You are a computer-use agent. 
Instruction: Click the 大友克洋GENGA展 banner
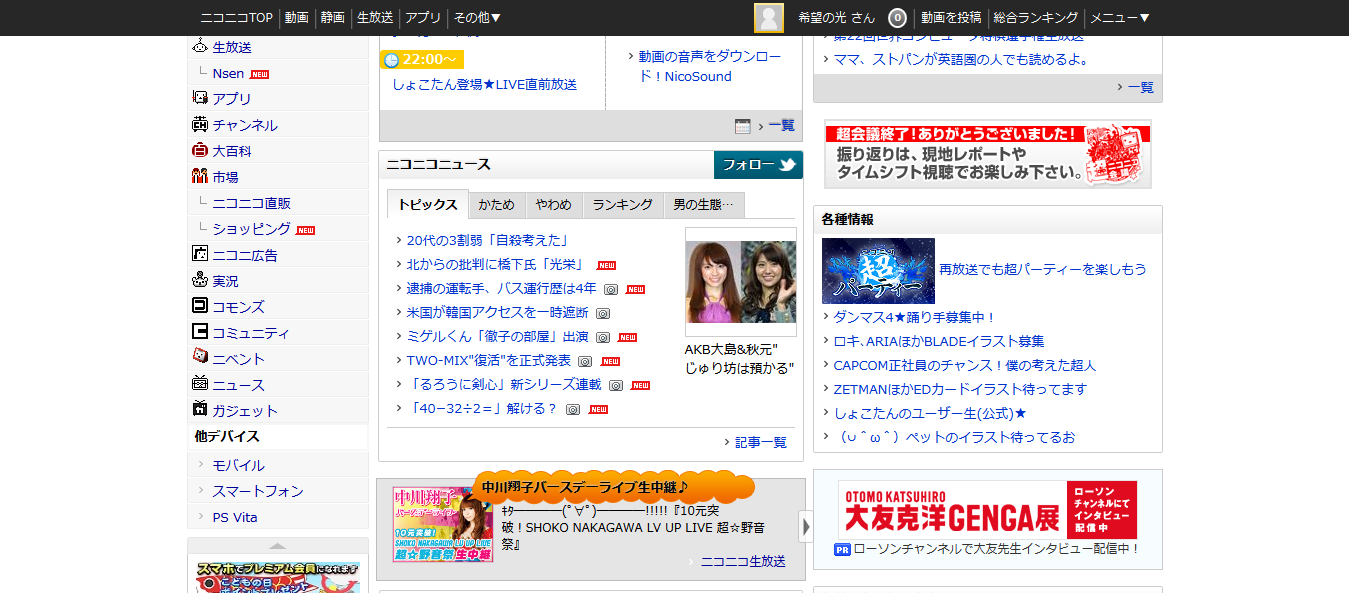click(x=988, y=511)
